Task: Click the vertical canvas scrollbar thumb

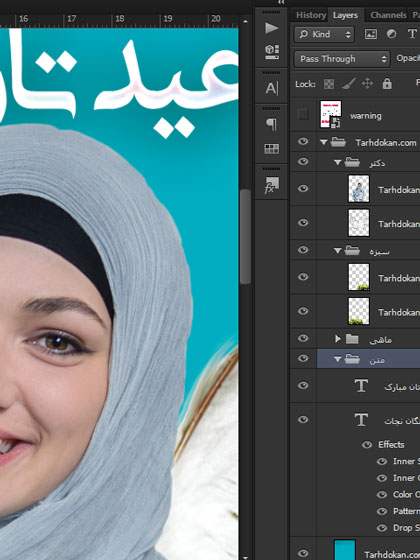Action: (245, 236)
